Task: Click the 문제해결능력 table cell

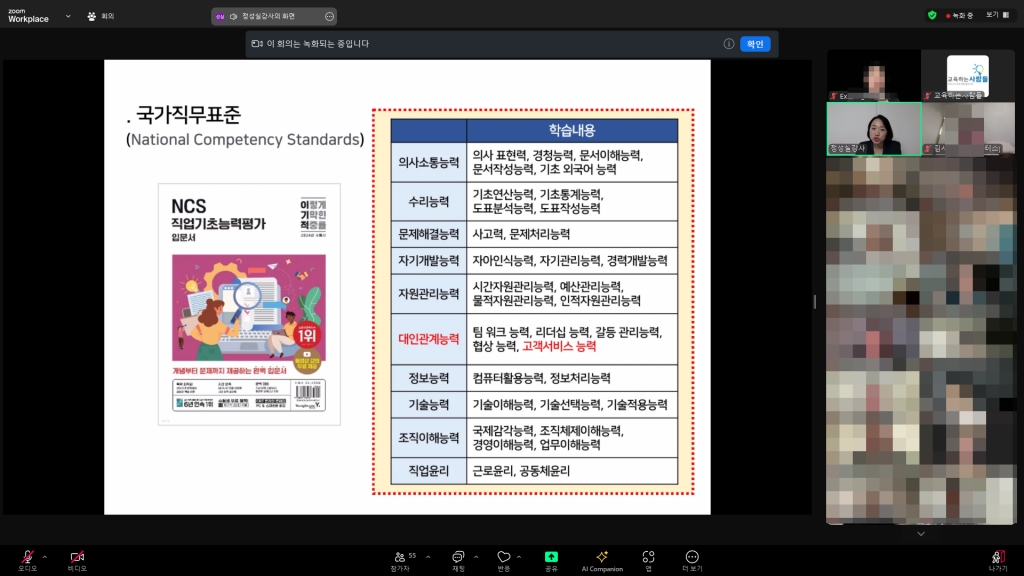Action: tap(428, 234)
